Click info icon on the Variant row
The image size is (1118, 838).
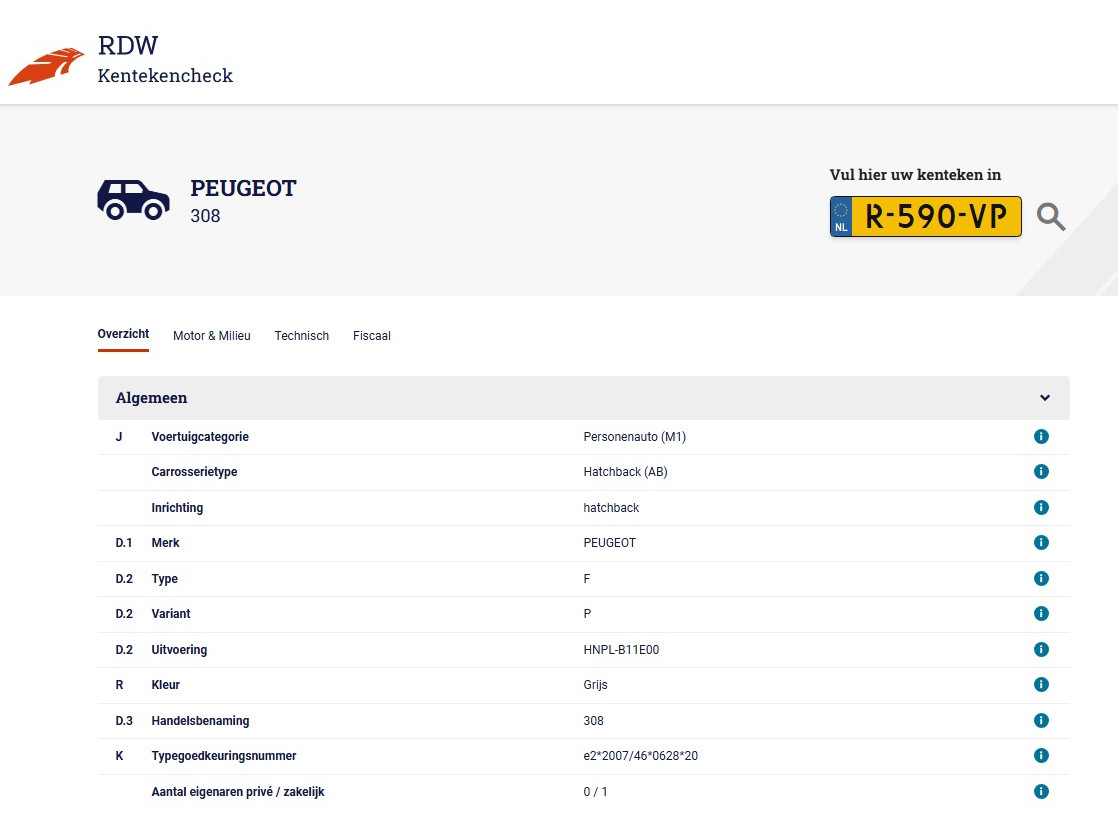click(x=1041, y=613)
